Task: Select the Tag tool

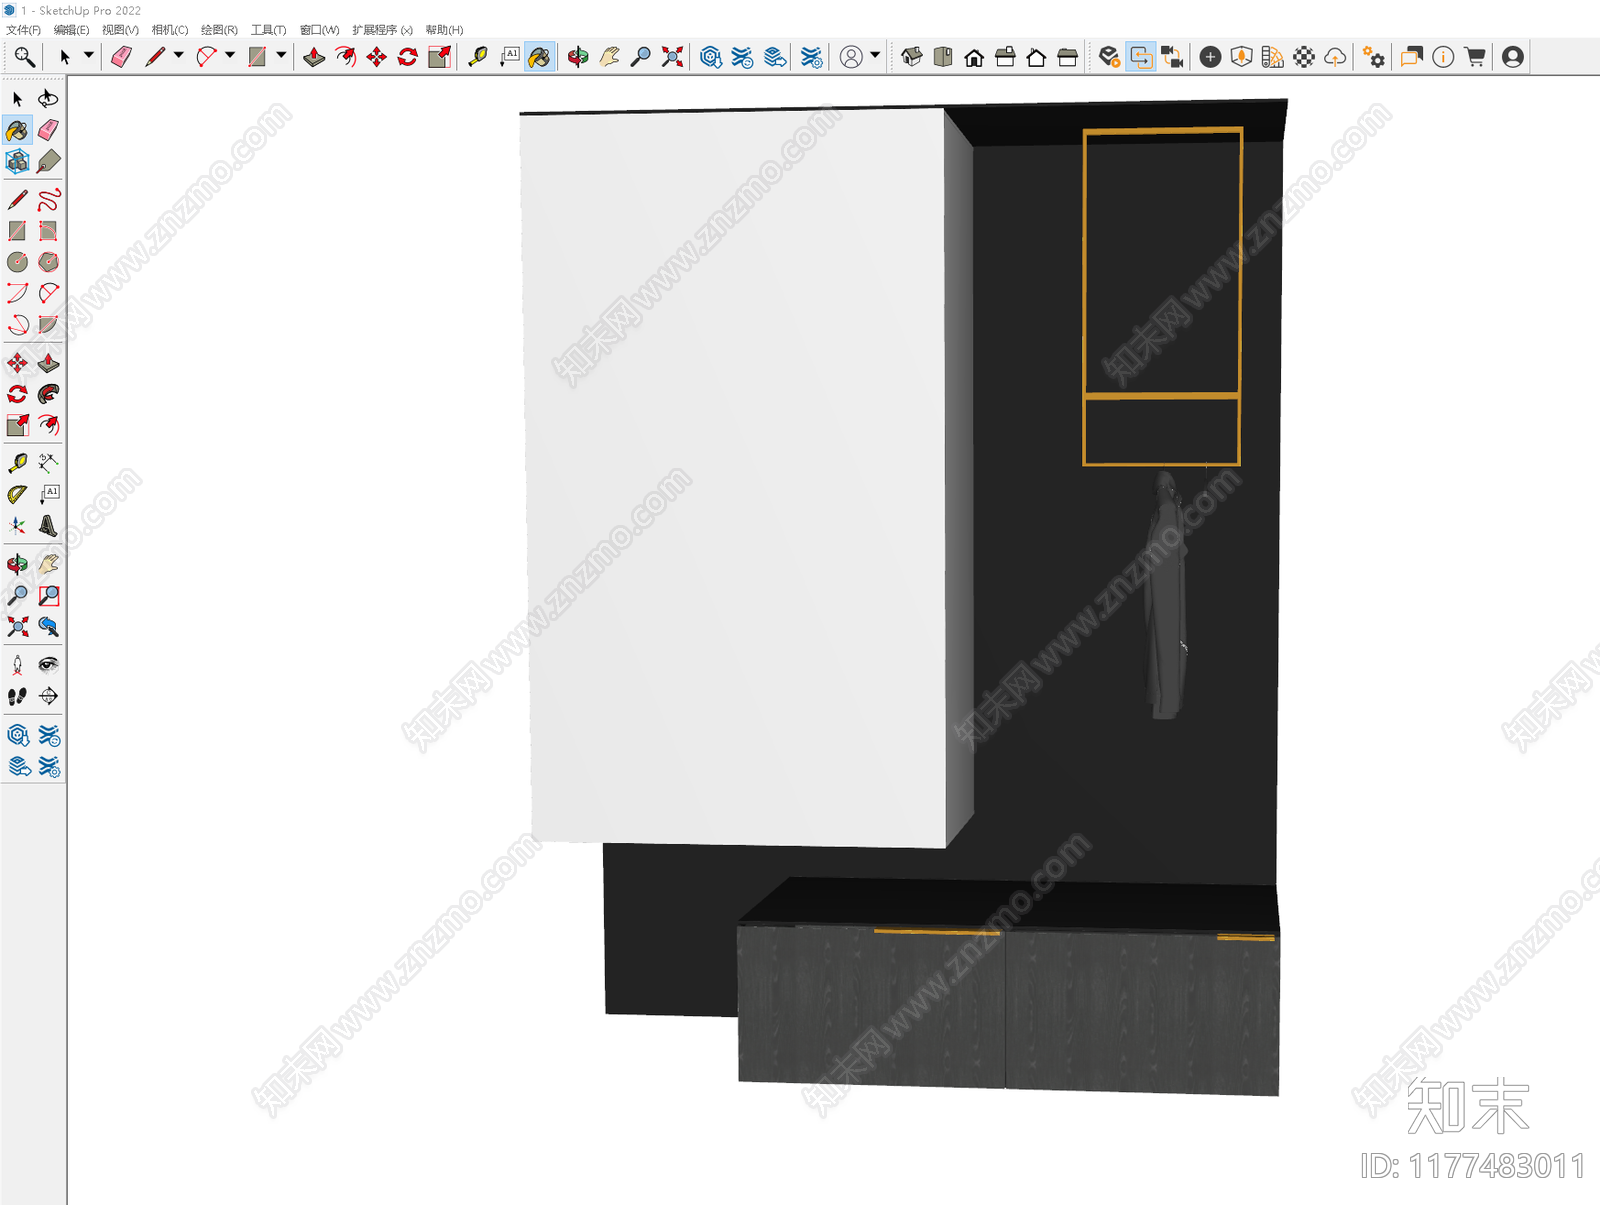Action: coord(48,161)
